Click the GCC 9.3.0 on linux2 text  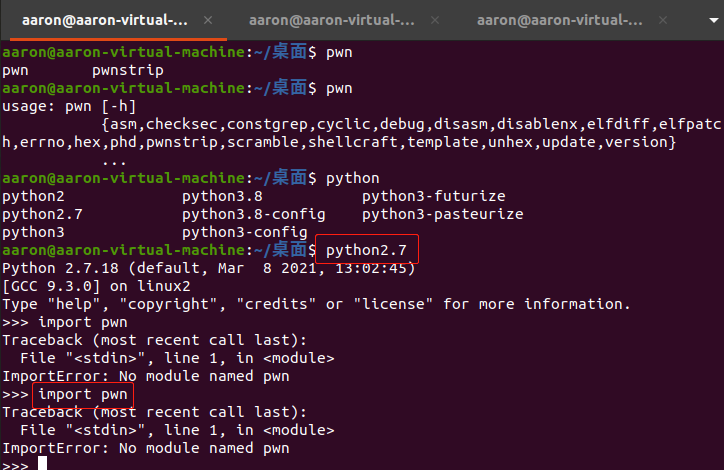point(97,286)
